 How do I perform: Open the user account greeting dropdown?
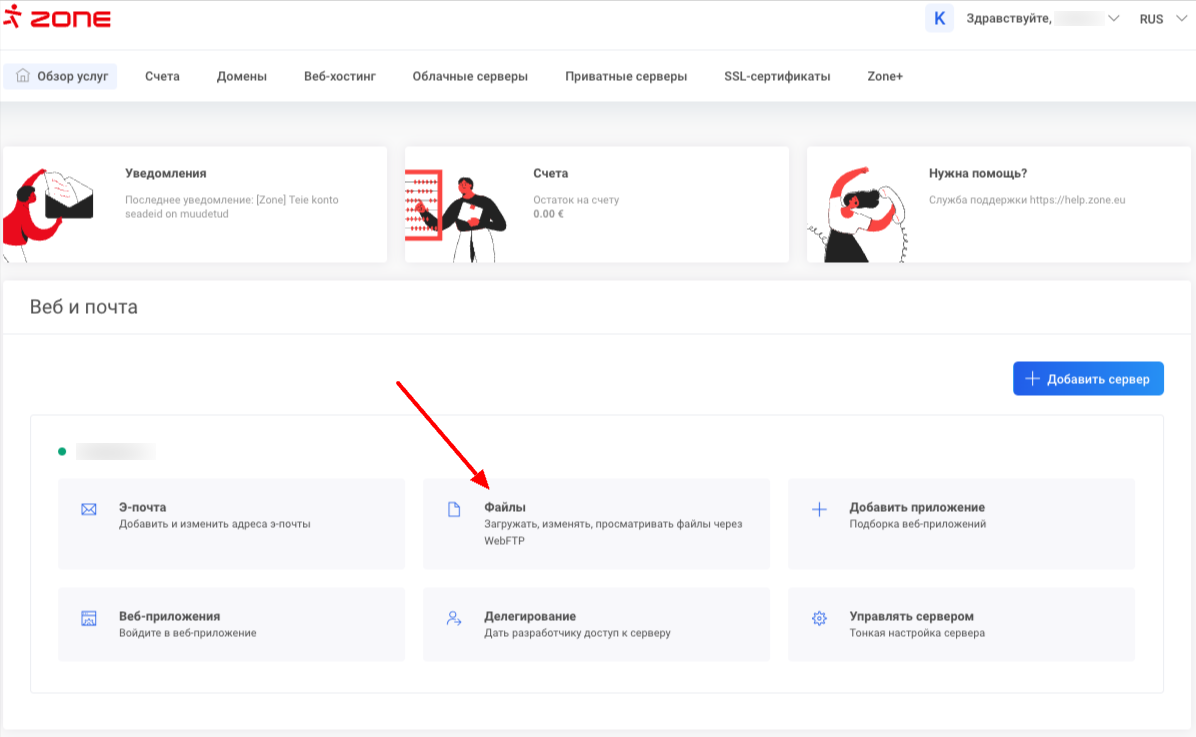pyautogui.click(x=1040, y=19)
